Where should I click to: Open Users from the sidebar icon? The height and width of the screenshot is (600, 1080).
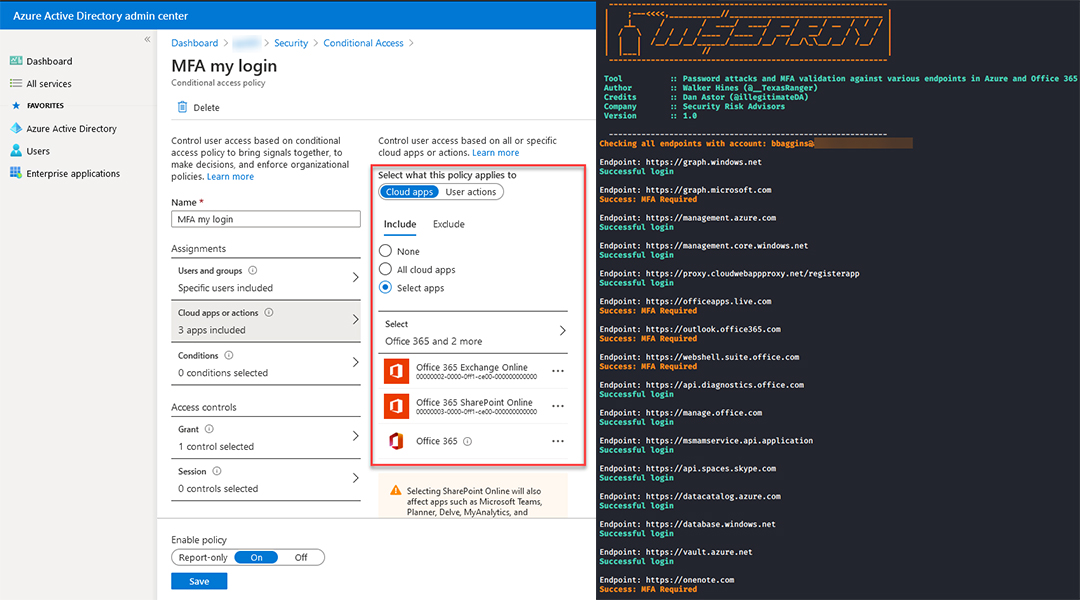coord(16,151)
